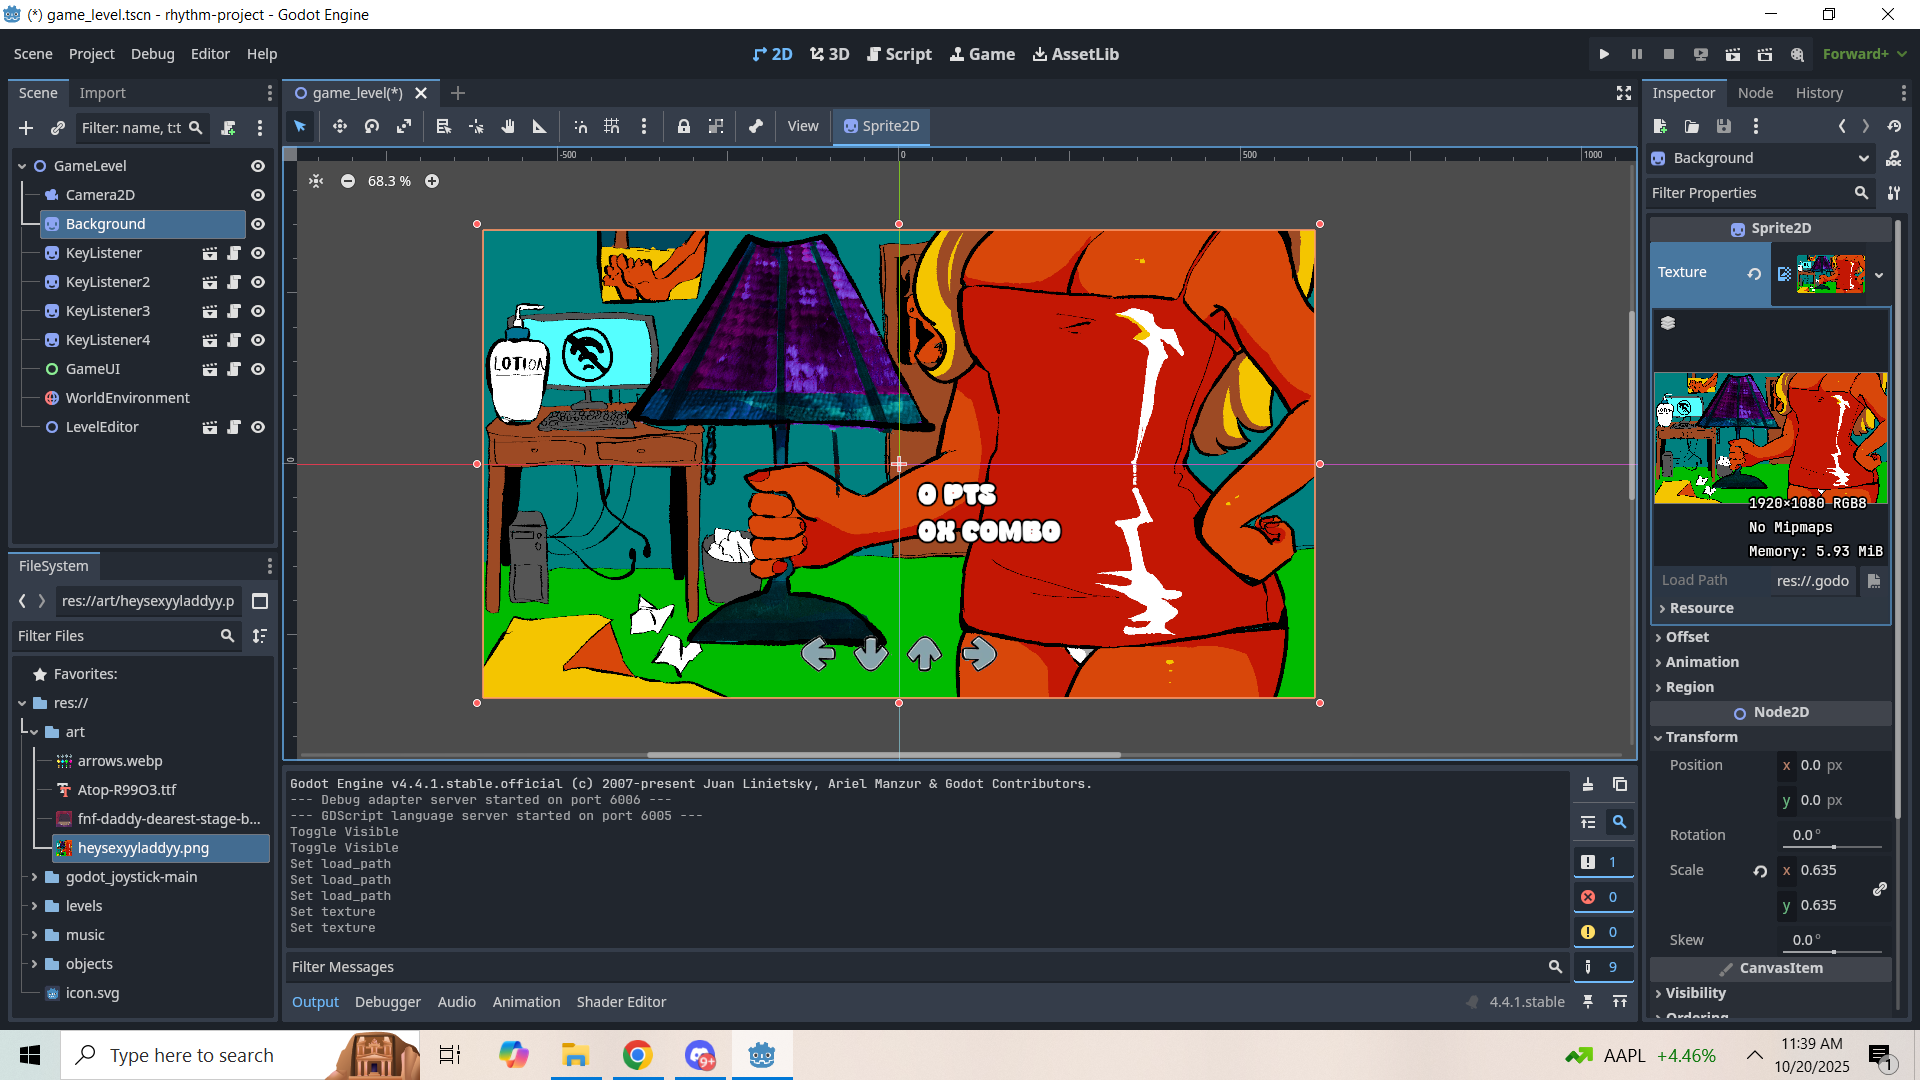Screen dimensions: 1920x1080
Task: Toggle visibility of the KeyListener3 node
Action: point(258,311)
